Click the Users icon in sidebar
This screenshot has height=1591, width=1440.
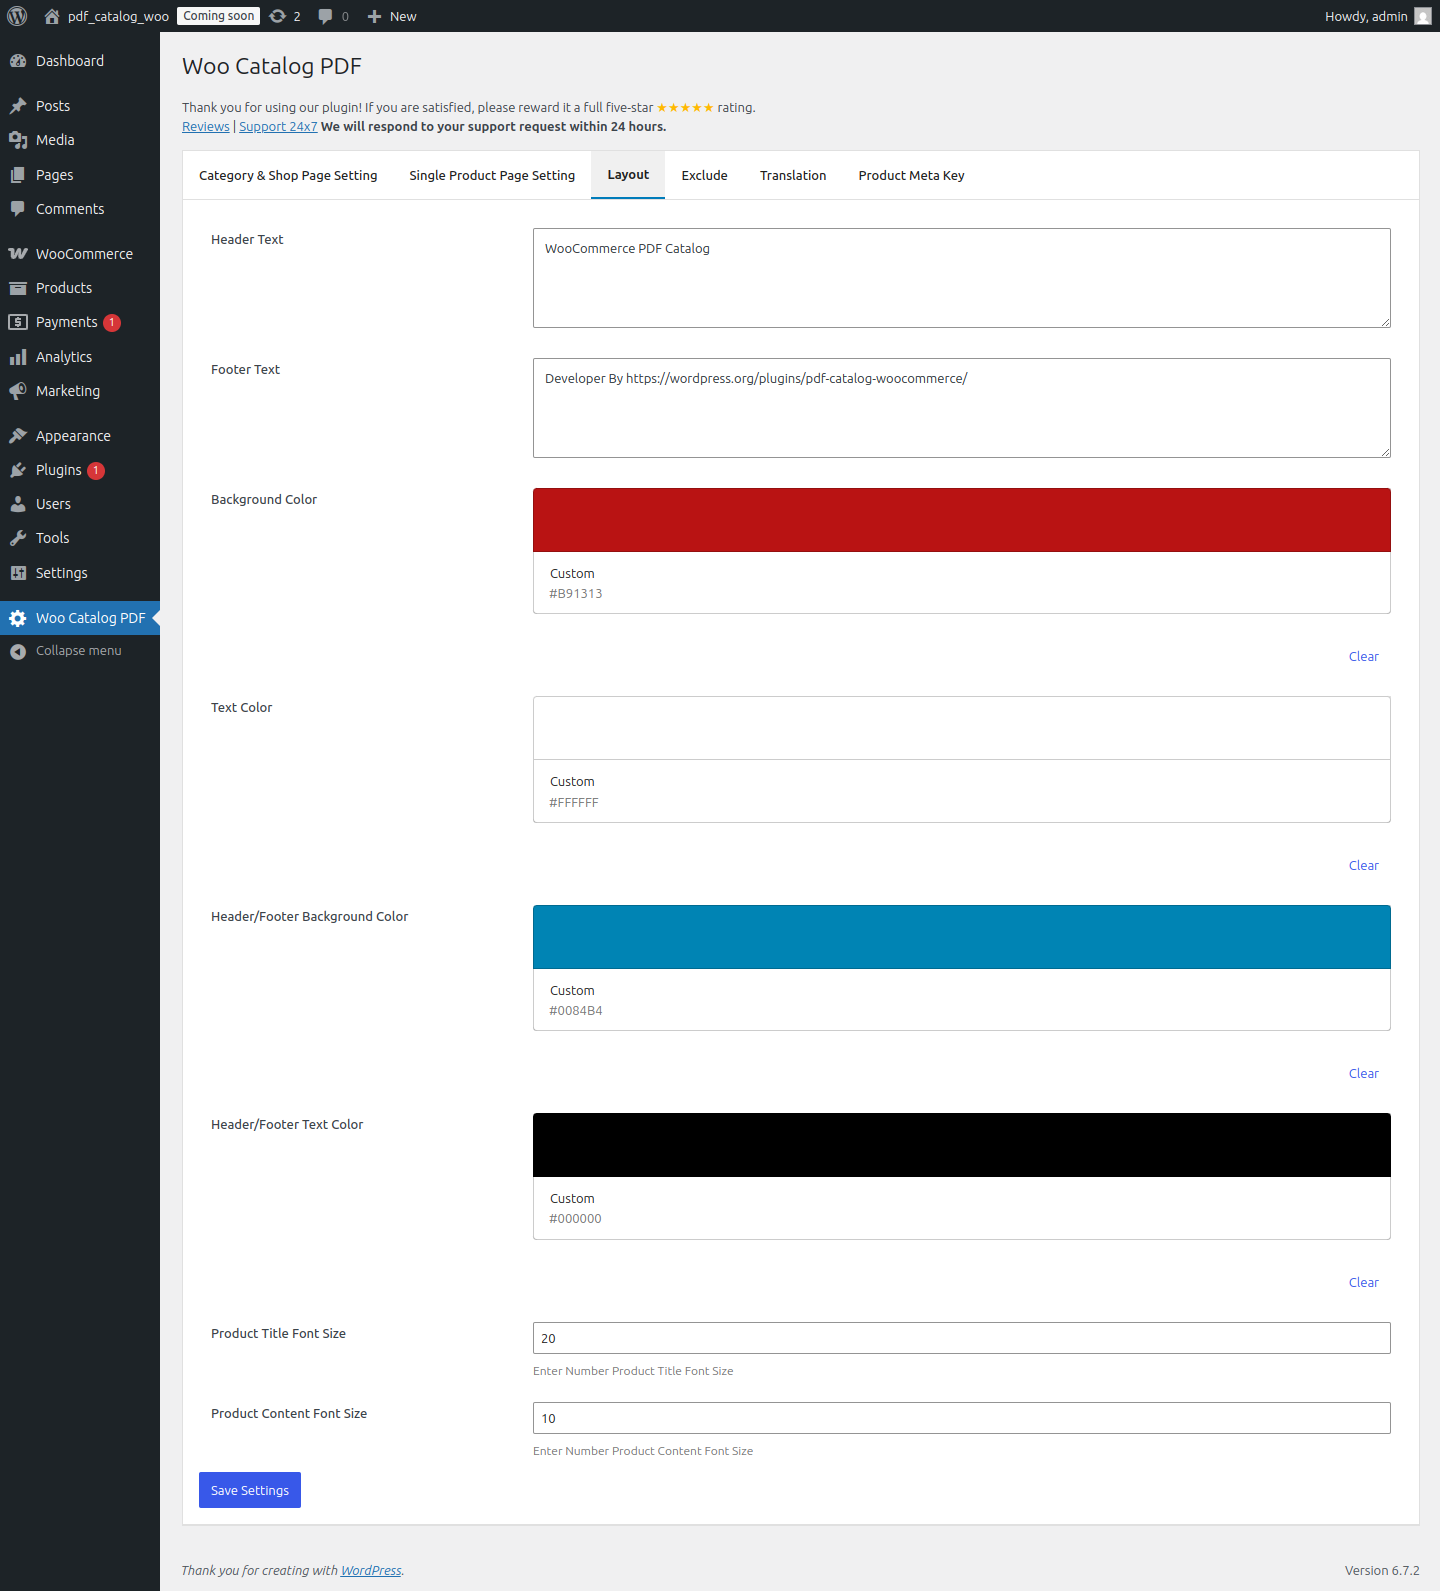point(18,504)
